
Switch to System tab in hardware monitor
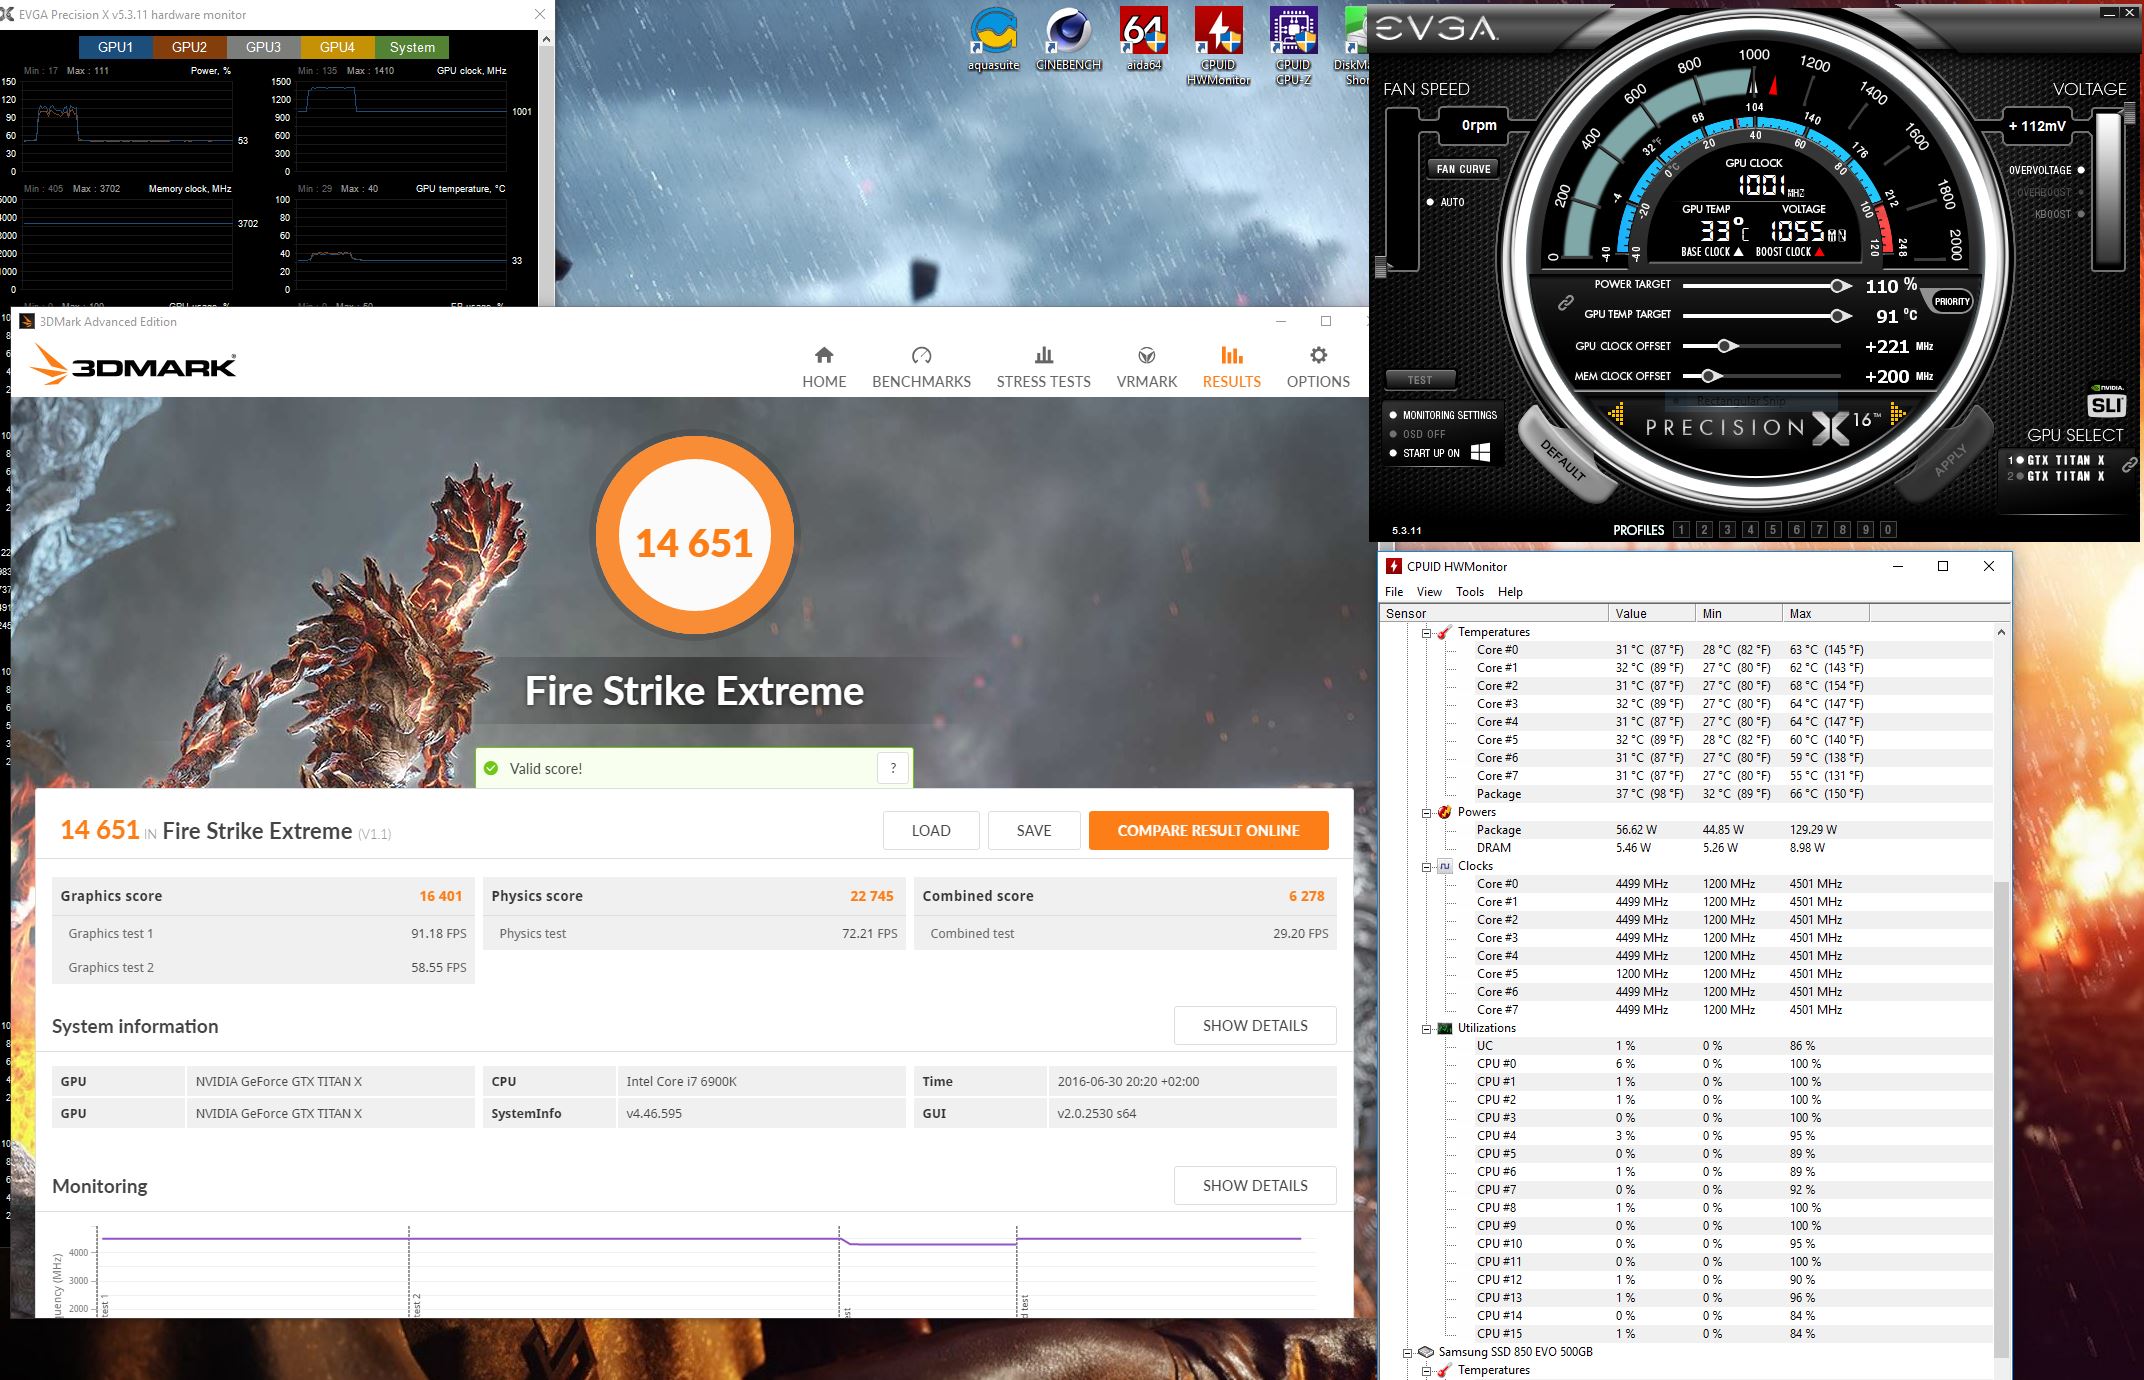pos(412,47)
